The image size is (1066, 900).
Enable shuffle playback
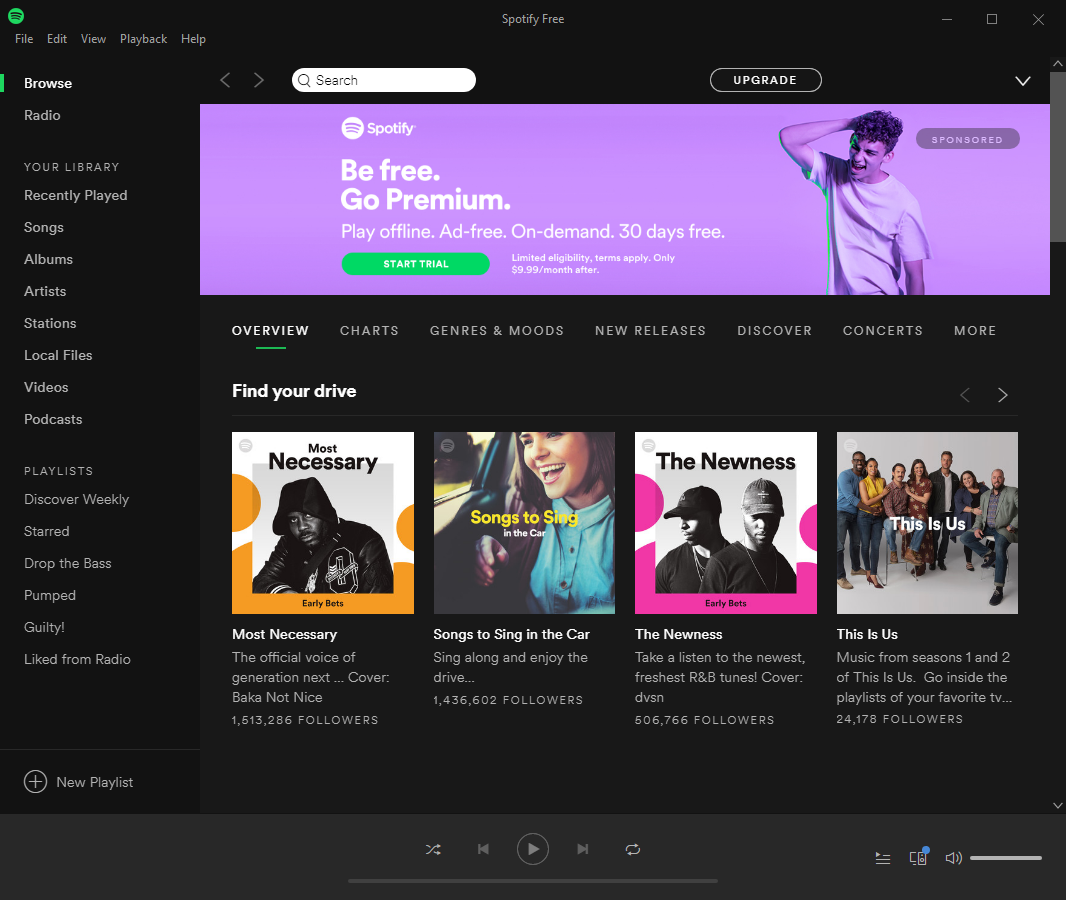[x=433, y=848]
